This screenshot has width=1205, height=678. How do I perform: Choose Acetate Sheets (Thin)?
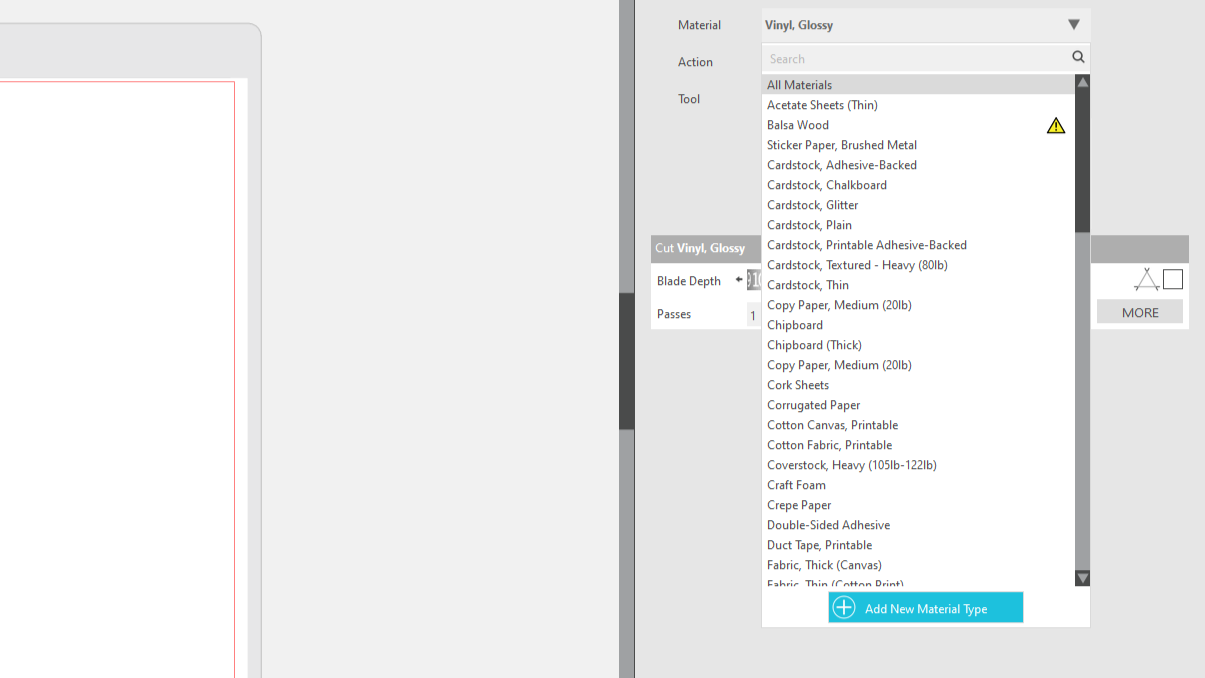pos(918,105)
